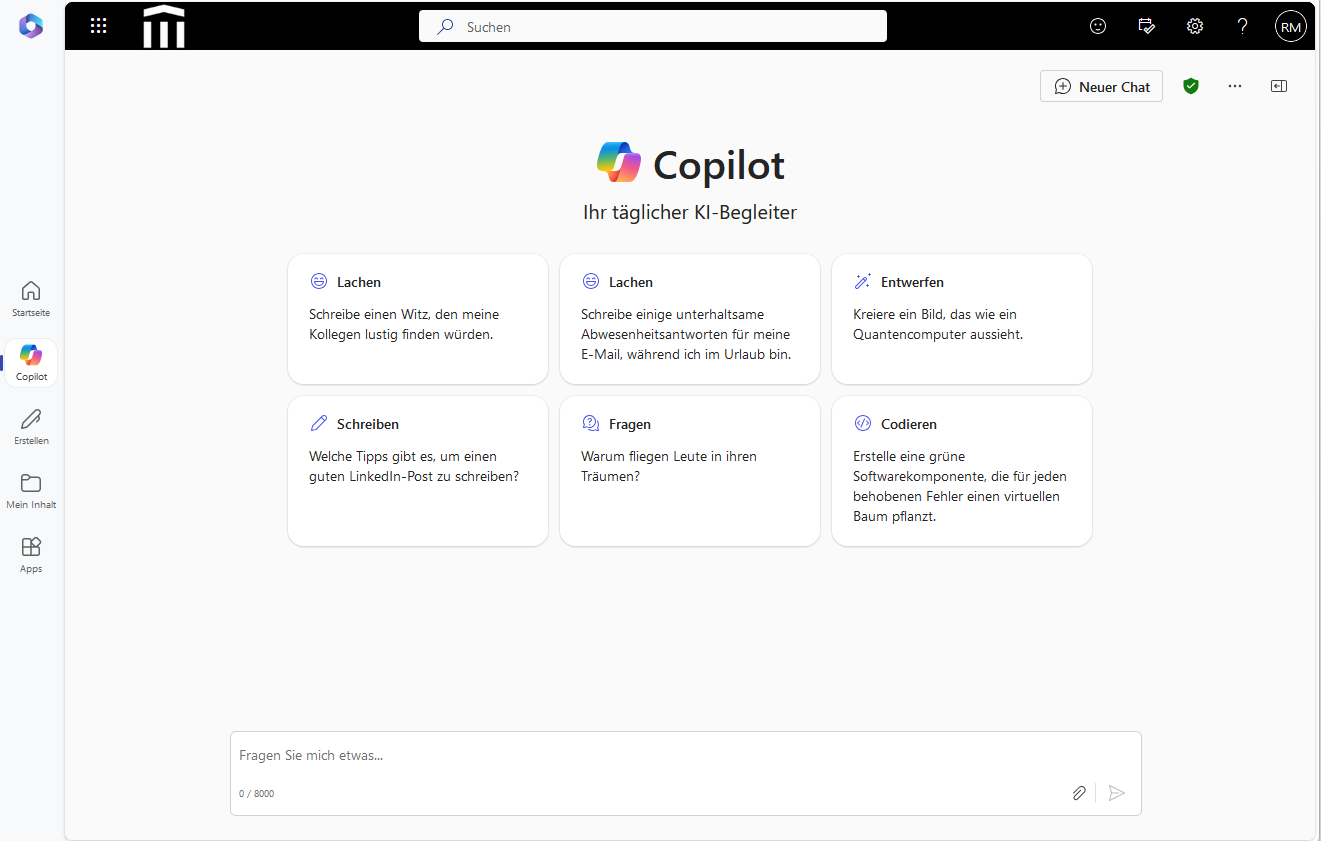Open Erstellen in the sidebar
The image size is (1321, 841).
tap(31, 426)
